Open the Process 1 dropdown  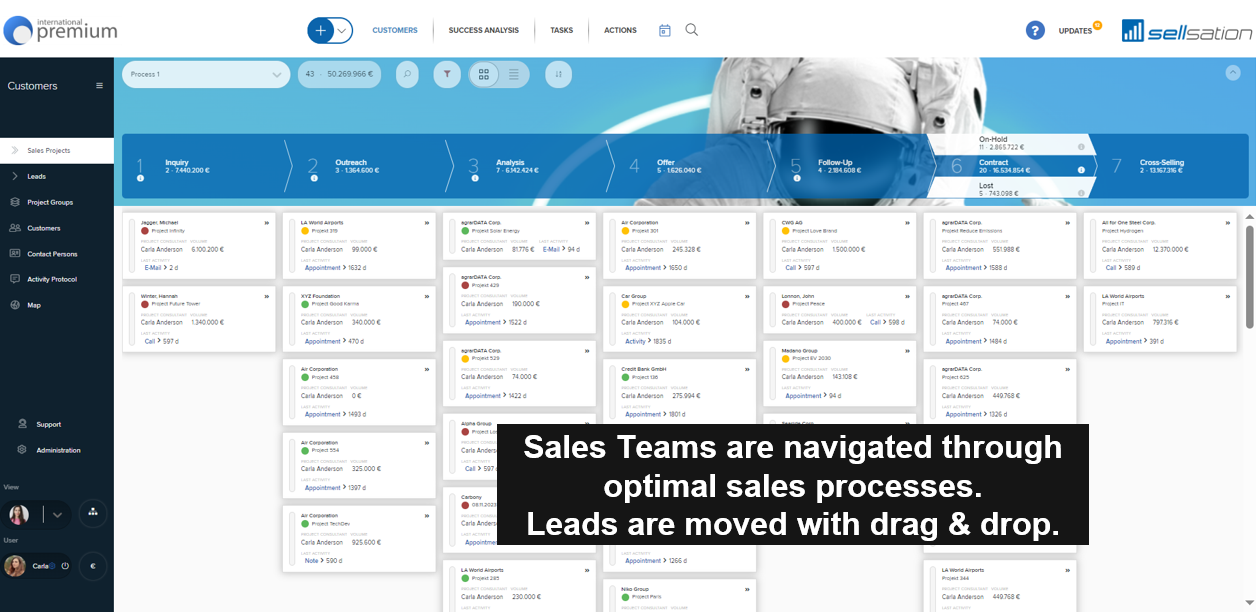coord(206,74)
